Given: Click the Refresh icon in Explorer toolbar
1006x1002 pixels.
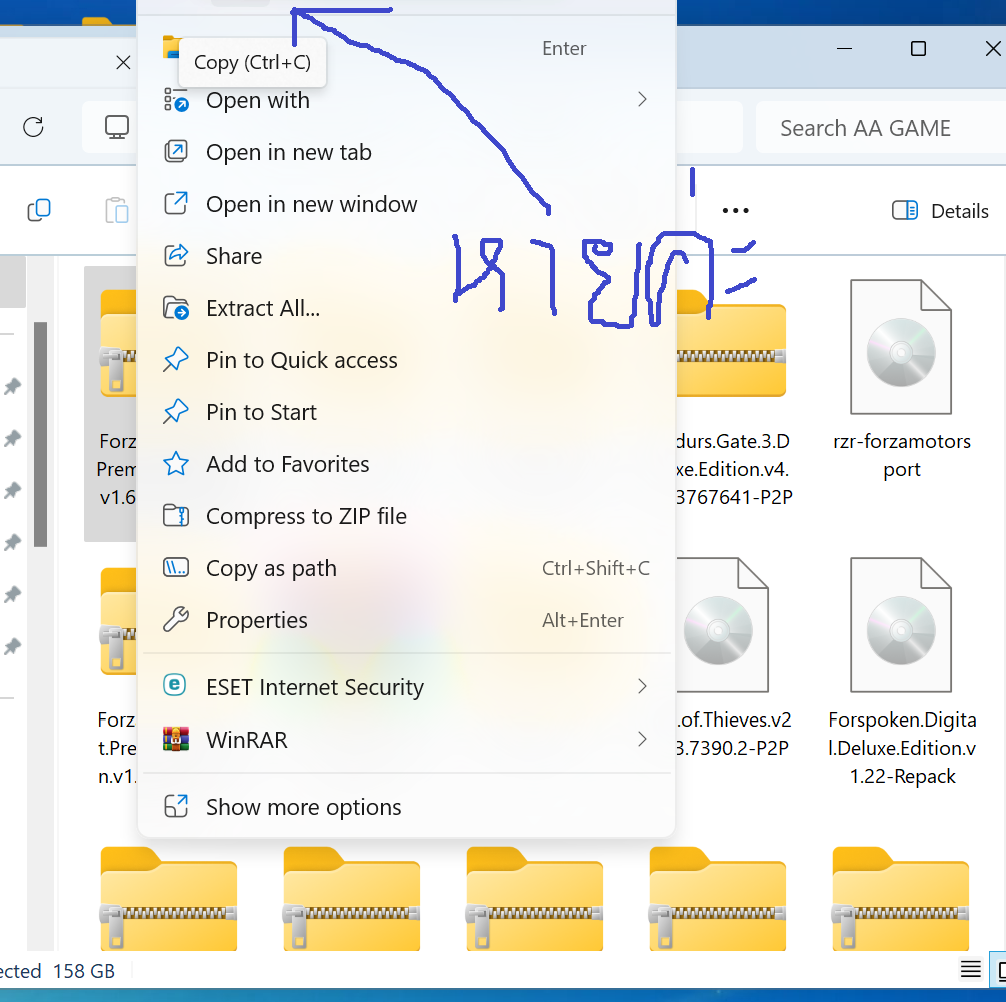Looking at the screenshot, I should click(x=33, y=127).
